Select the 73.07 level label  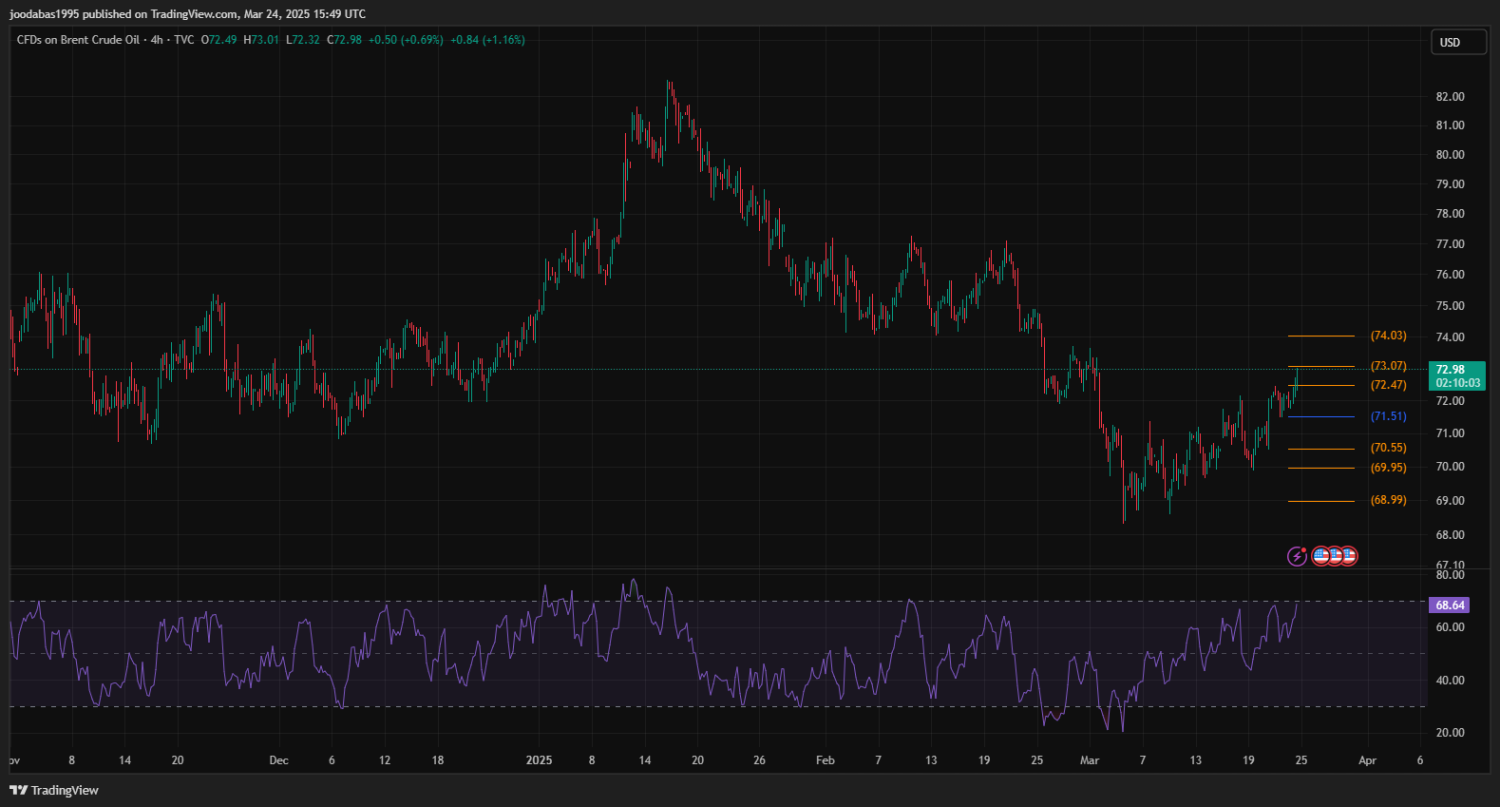(1388, 366)
